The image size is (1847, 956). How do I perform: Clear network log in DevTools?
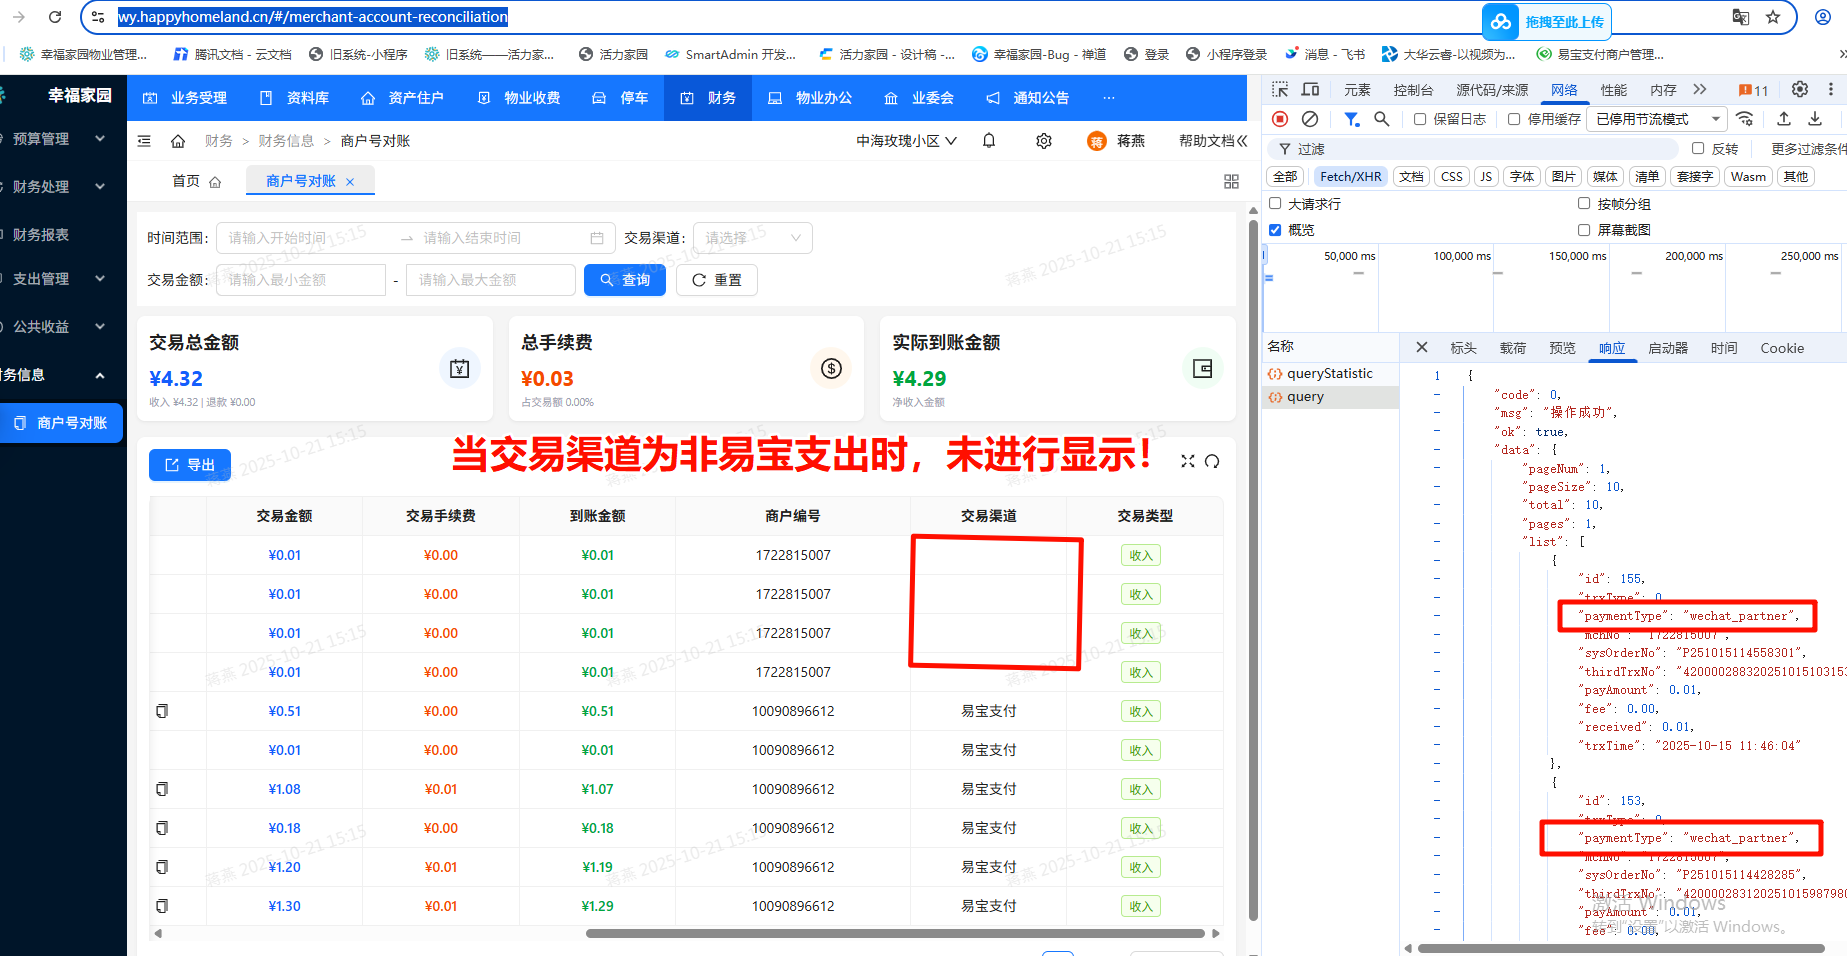pyautogui.click(x=1310, y=119)
